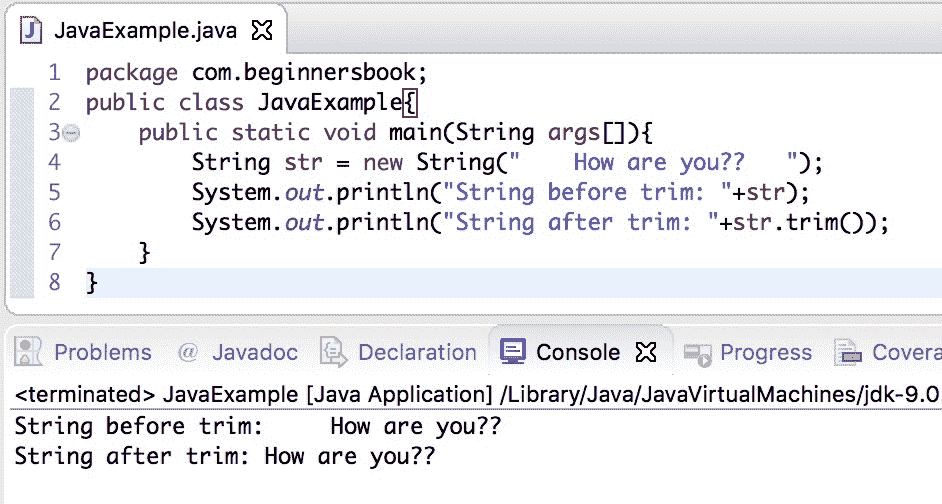Click the Javadoc @ icon

pos(187,352)
